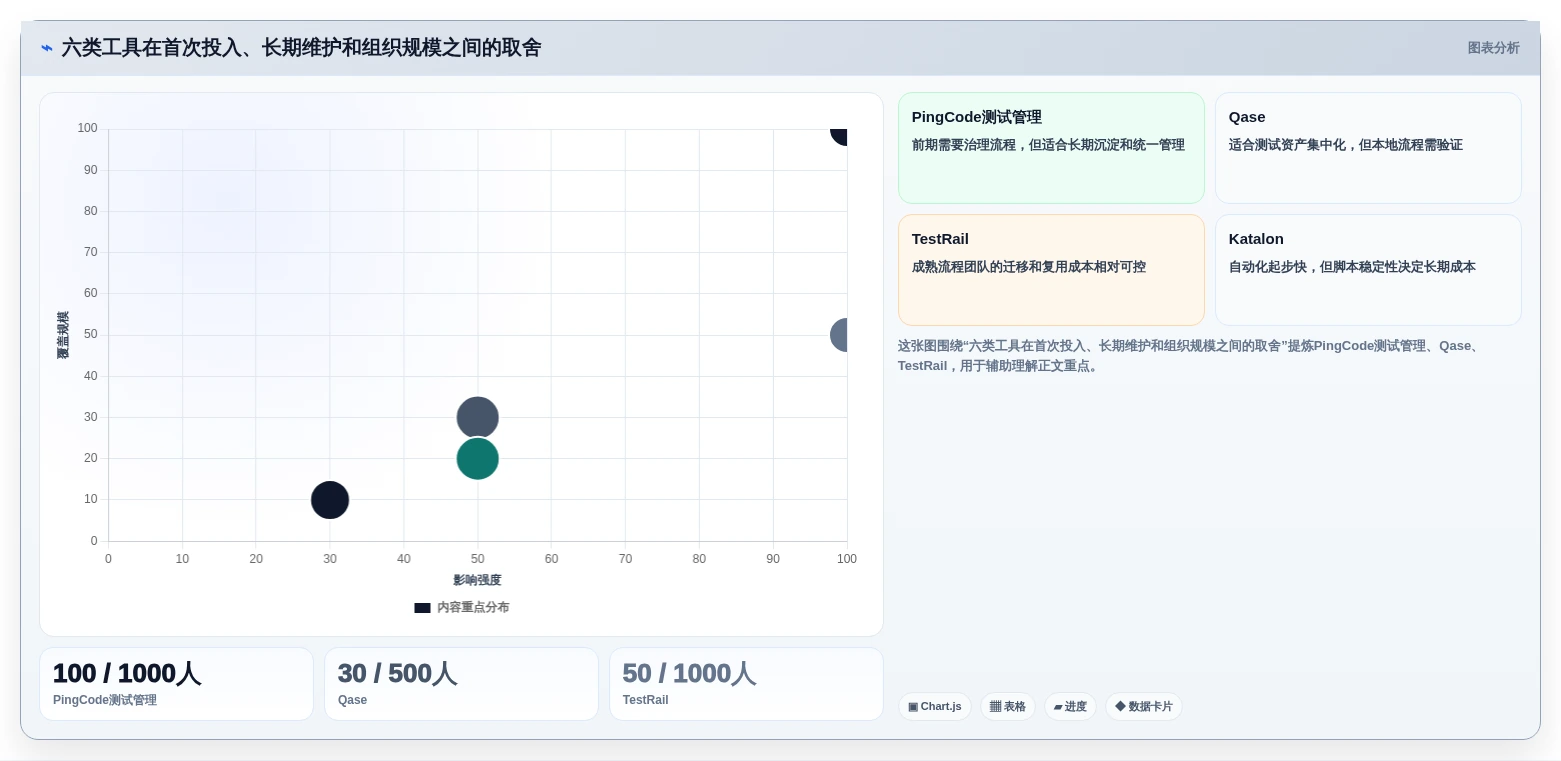
Task: Click the 影响强度 x-axis title
Action: coord(477,580)
